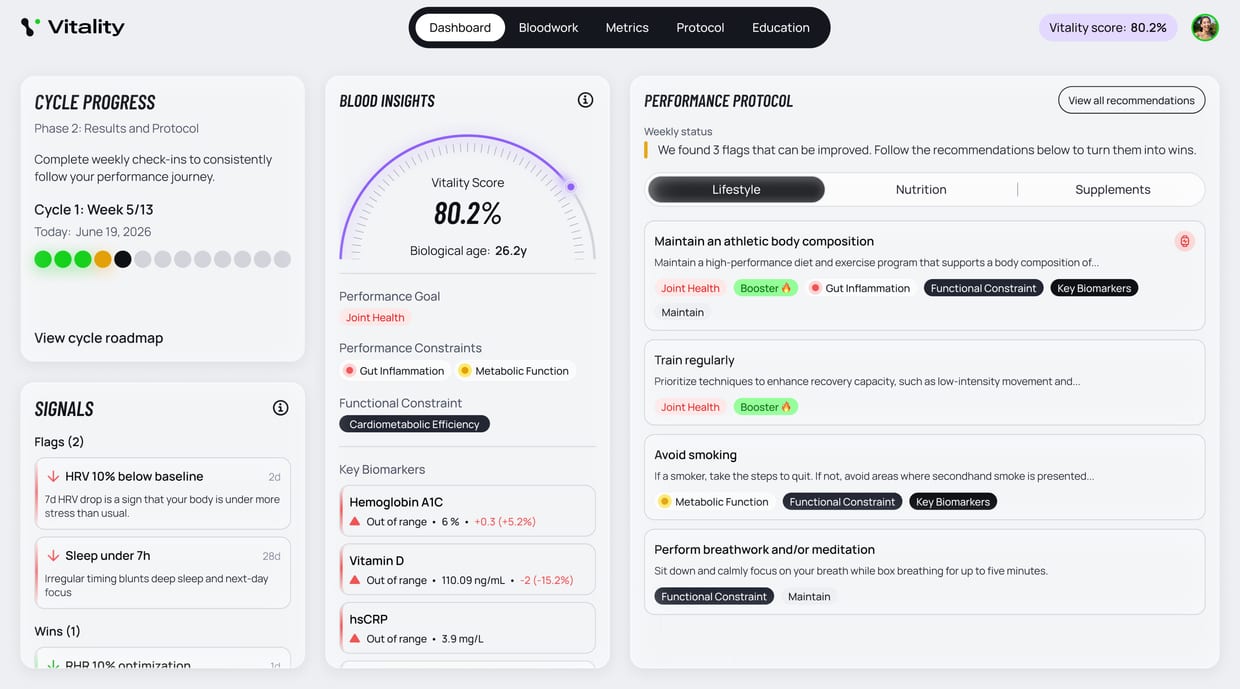Open Signals panel info icon

[280, 408]
